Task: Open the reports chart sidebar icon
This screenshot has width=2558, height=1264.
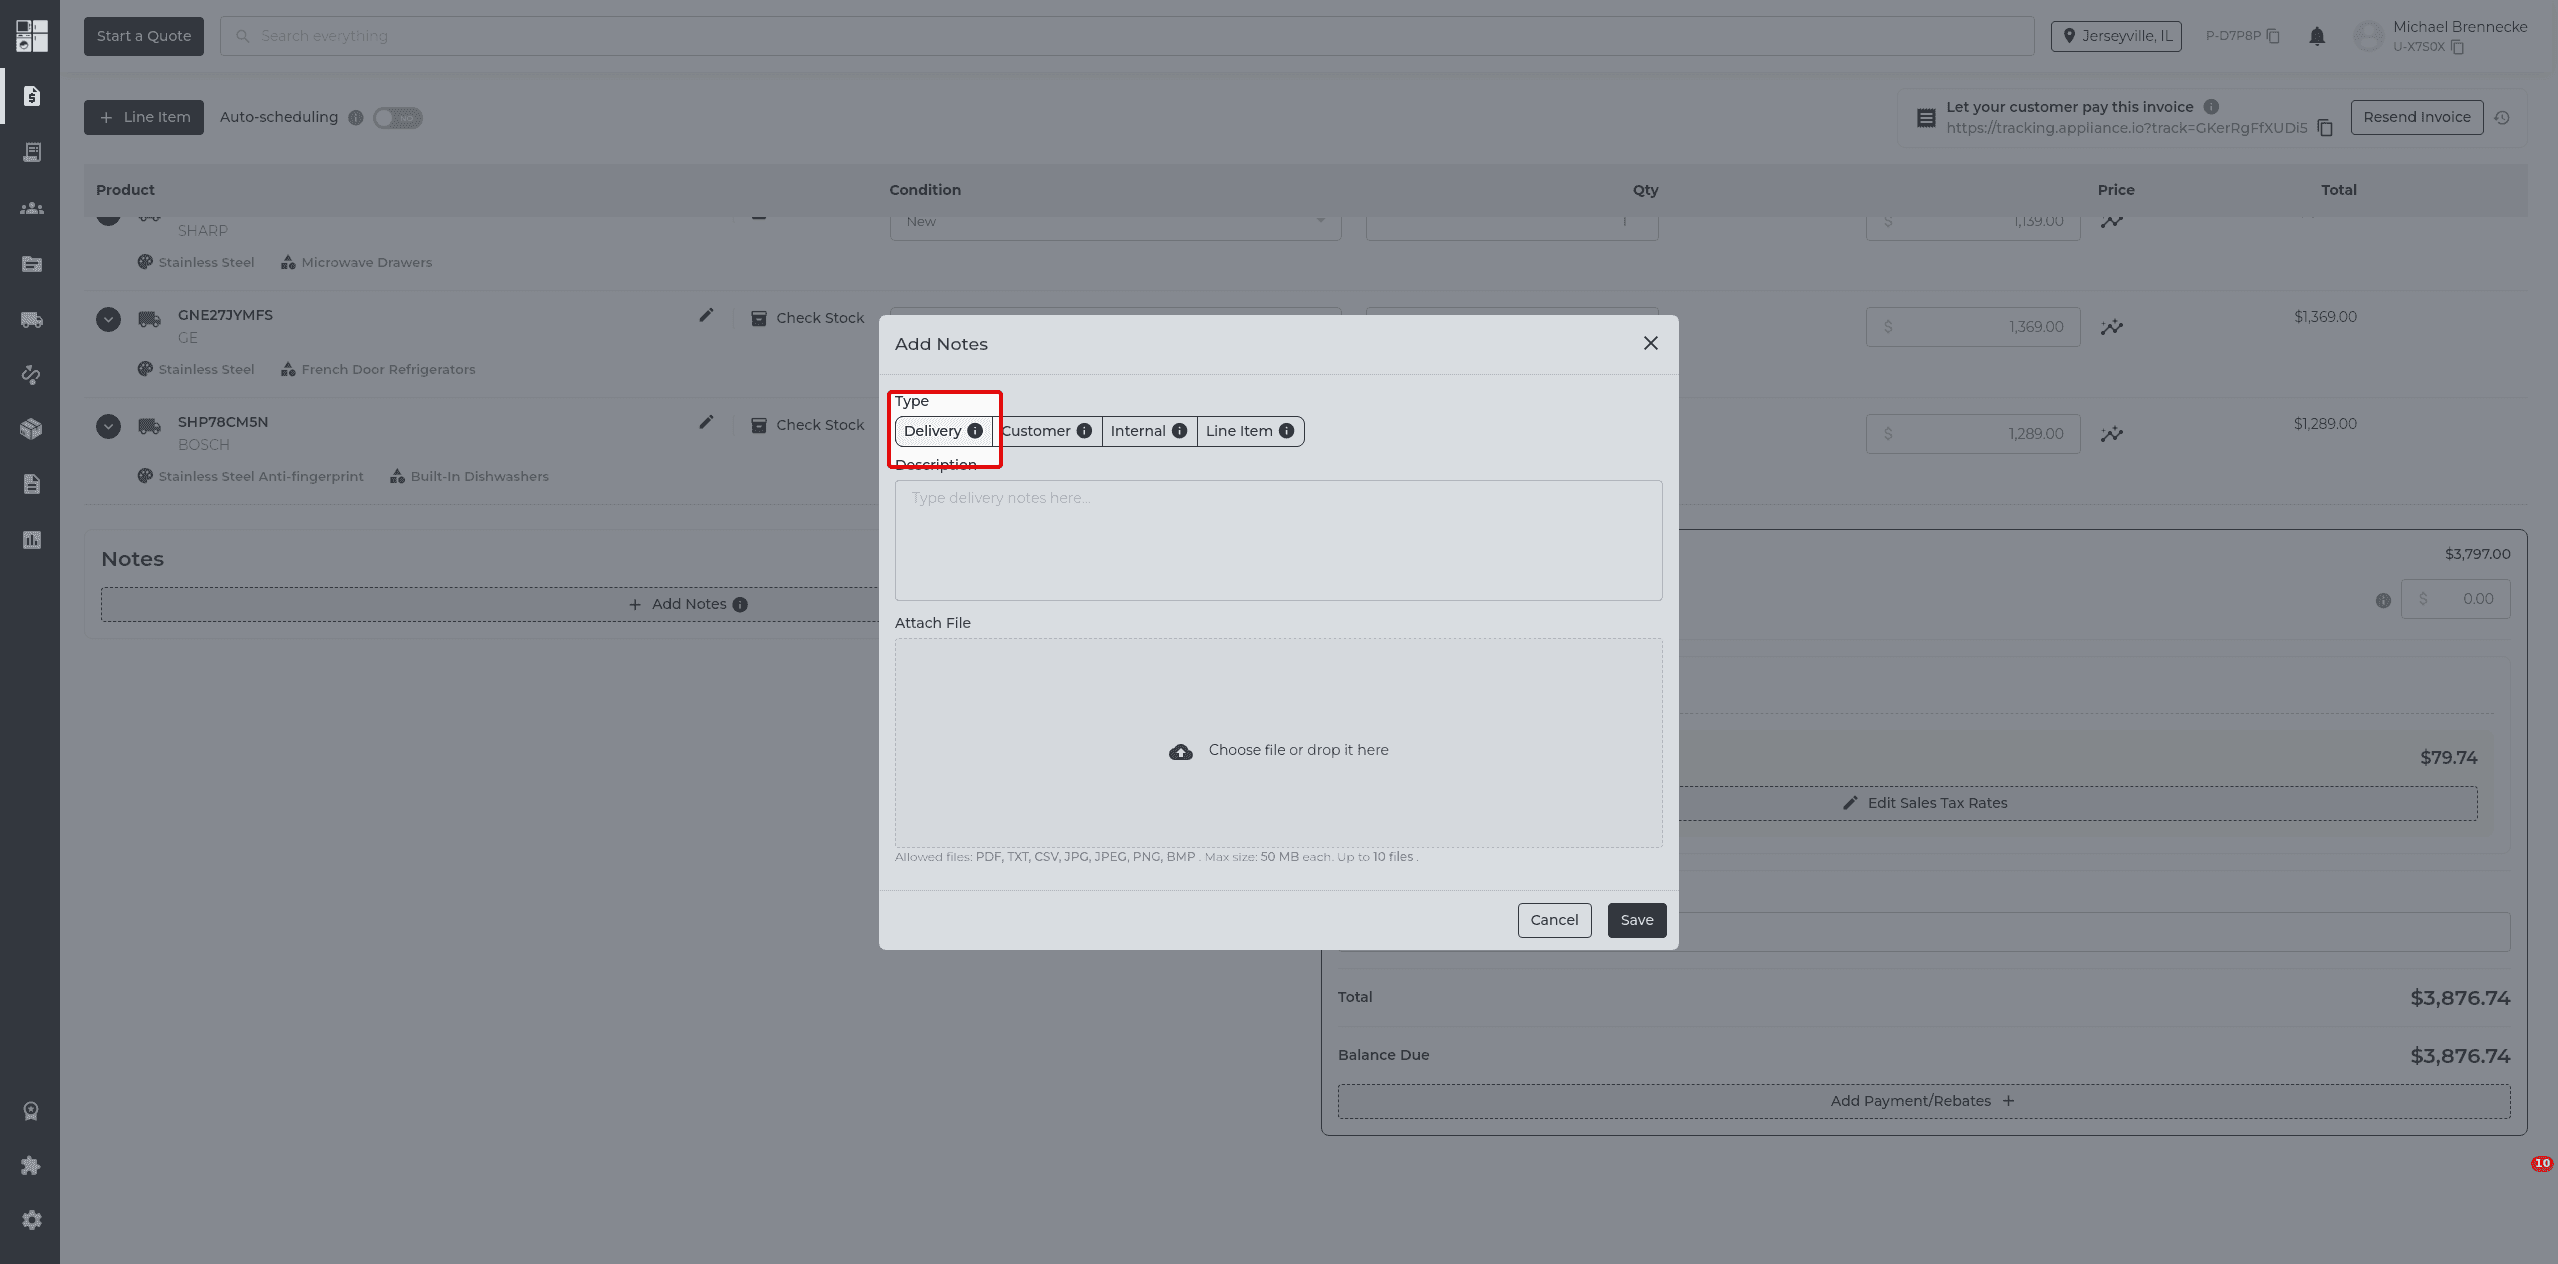Action: [x=32, y=540]
